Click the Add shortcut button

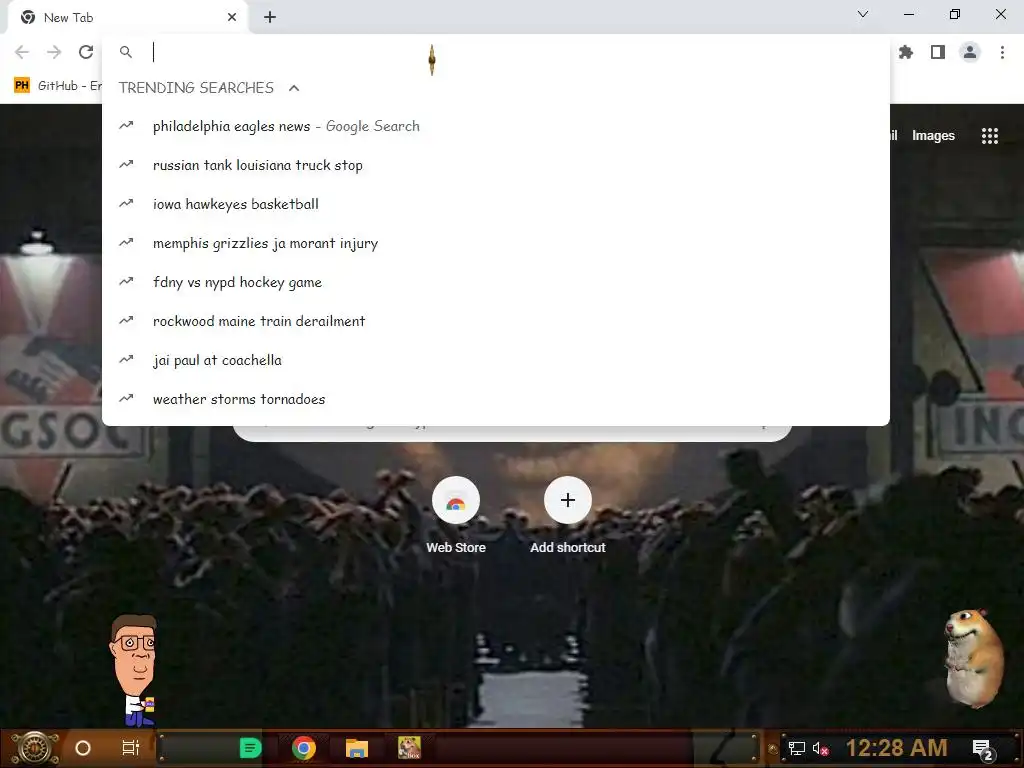coord(568,515)
